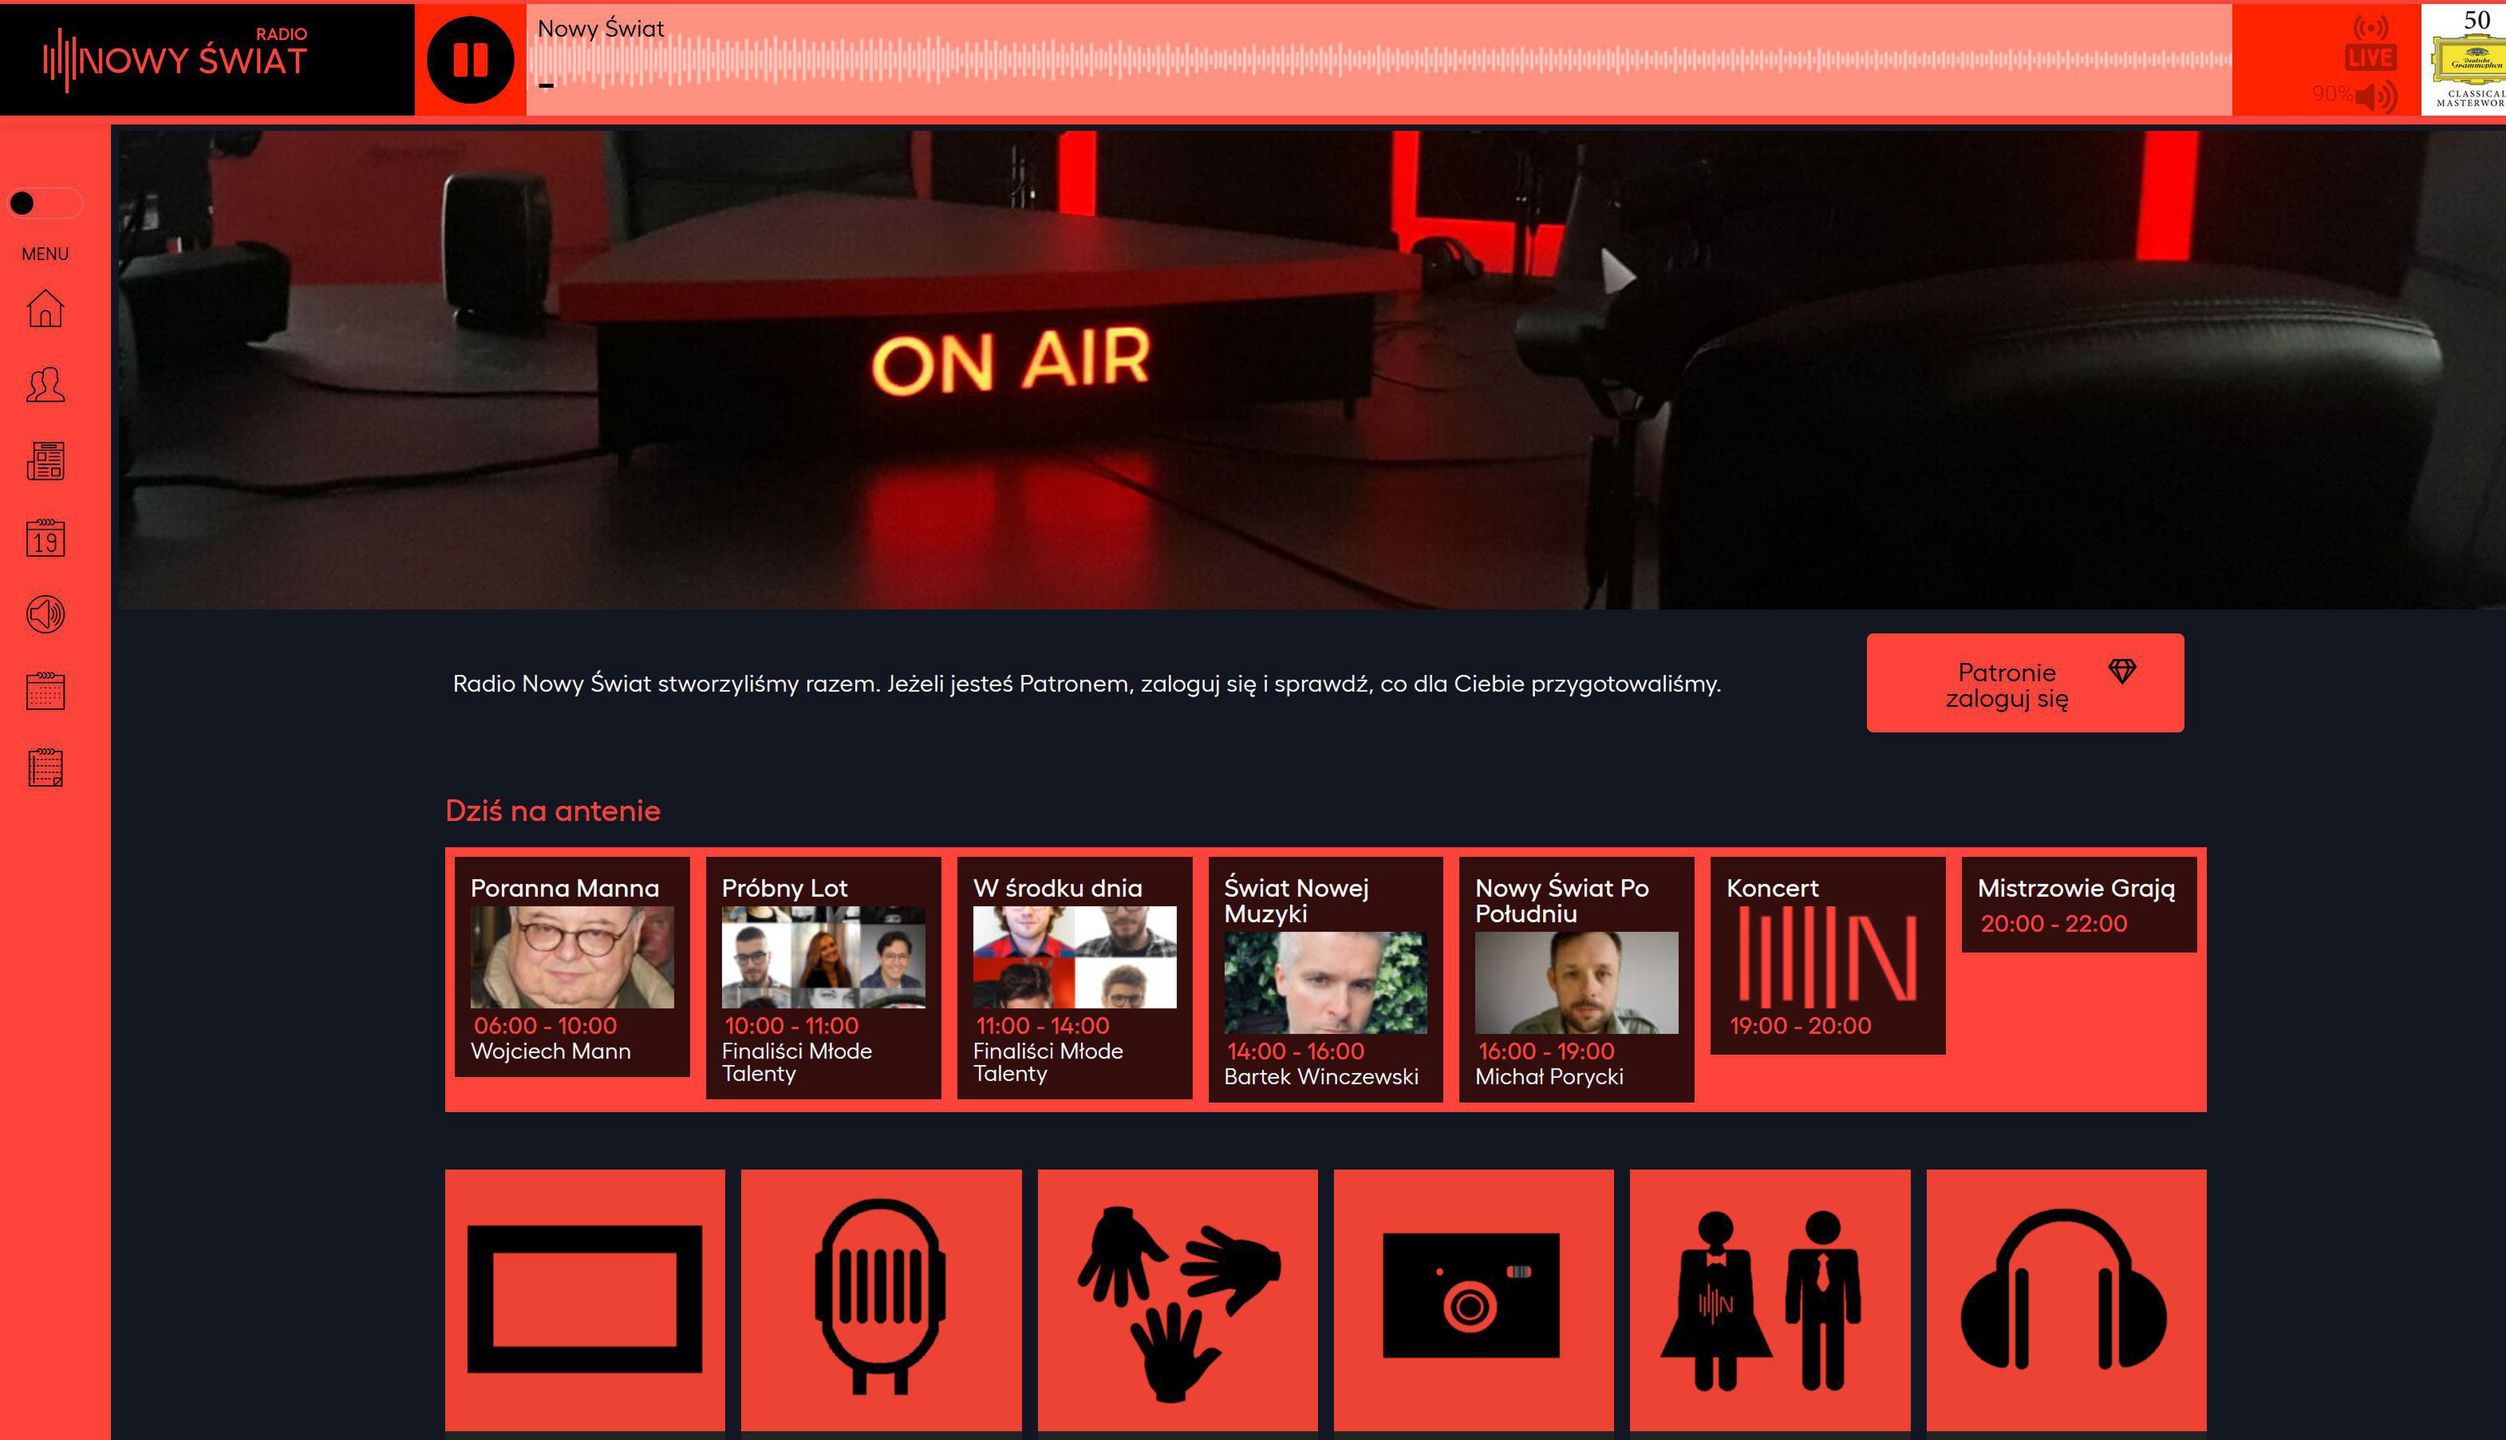Open Świat Nowej Muzyki program card
Image resolution: width=2506 pixels, height=1440 pixels.
[x=1324, y=980]
